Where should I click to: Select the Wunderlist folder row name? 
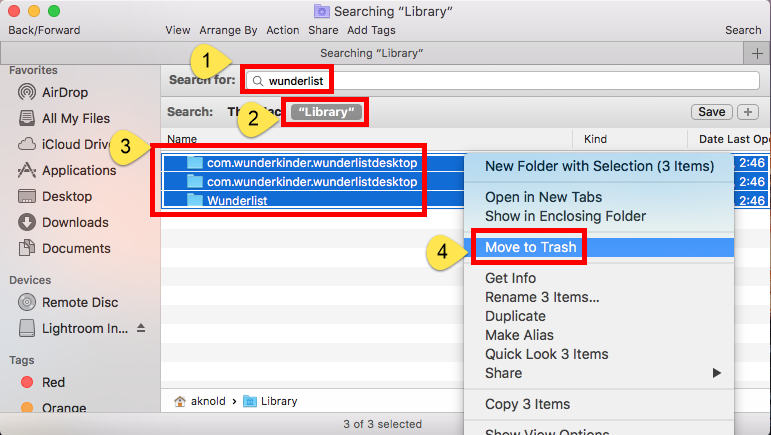coord(237,200)
